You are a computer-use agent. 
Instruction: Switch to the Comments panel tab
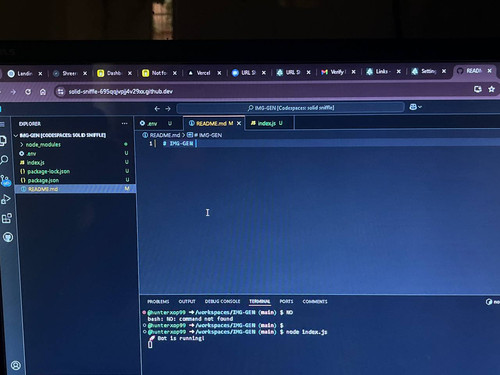click(315, 302)
